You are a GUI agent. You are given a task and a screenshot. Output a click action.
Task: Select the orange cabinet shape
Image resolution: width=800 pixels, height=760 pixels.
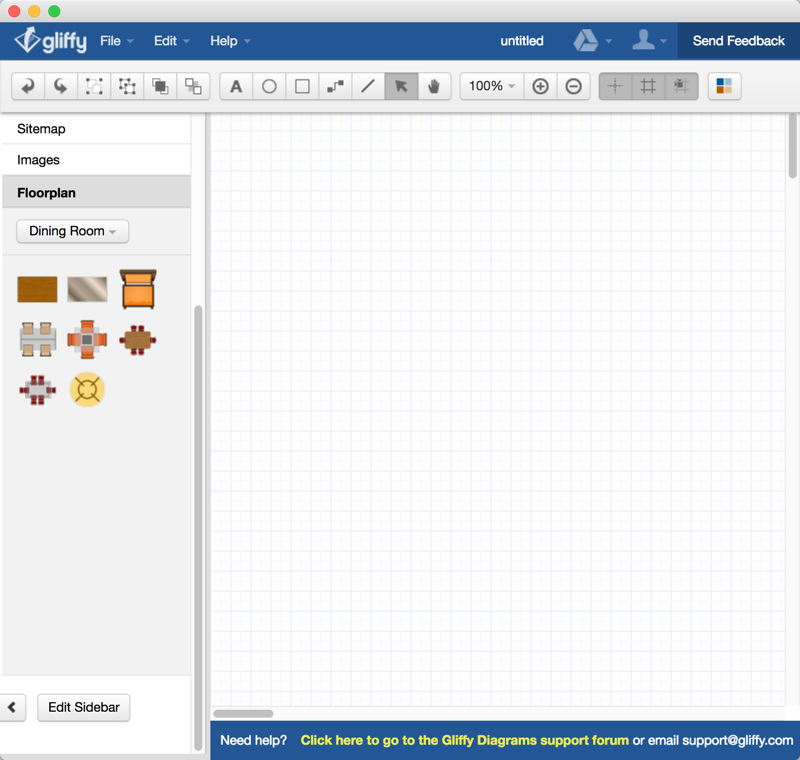pos(138,289)
